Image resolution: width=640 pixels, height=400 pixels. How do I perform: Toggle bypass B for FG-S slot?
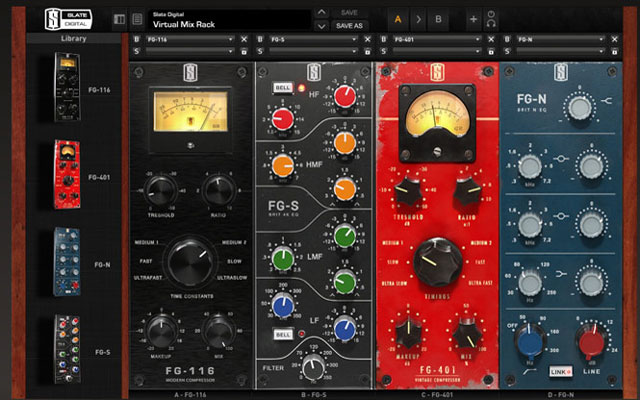click(260, 39)
